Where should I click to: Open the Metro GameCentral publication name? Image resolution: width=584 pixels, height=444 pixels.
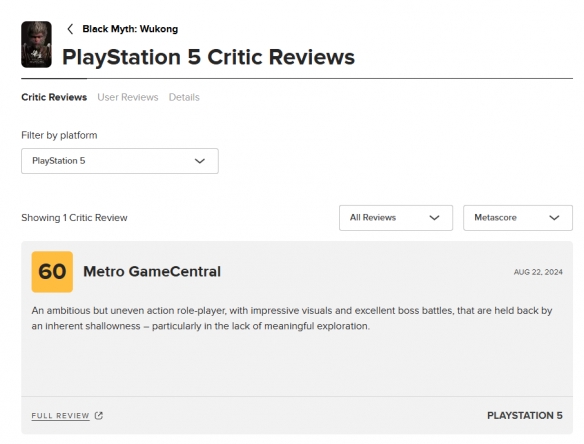pyautogui.click(x=152, y=272)
